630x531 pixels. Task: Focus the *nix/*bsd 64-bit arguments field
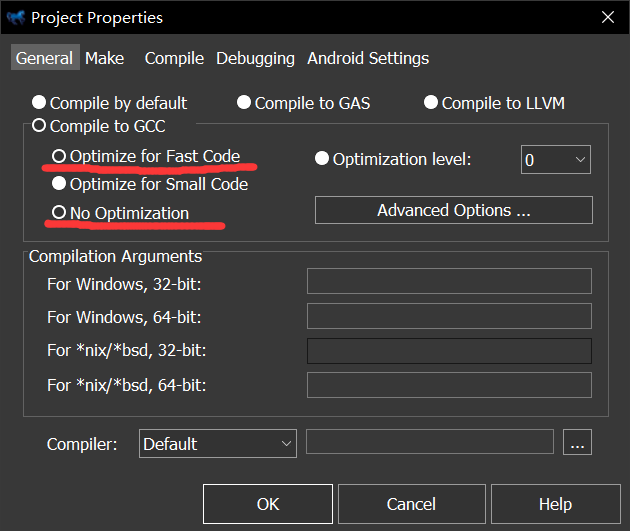(449, 385)
